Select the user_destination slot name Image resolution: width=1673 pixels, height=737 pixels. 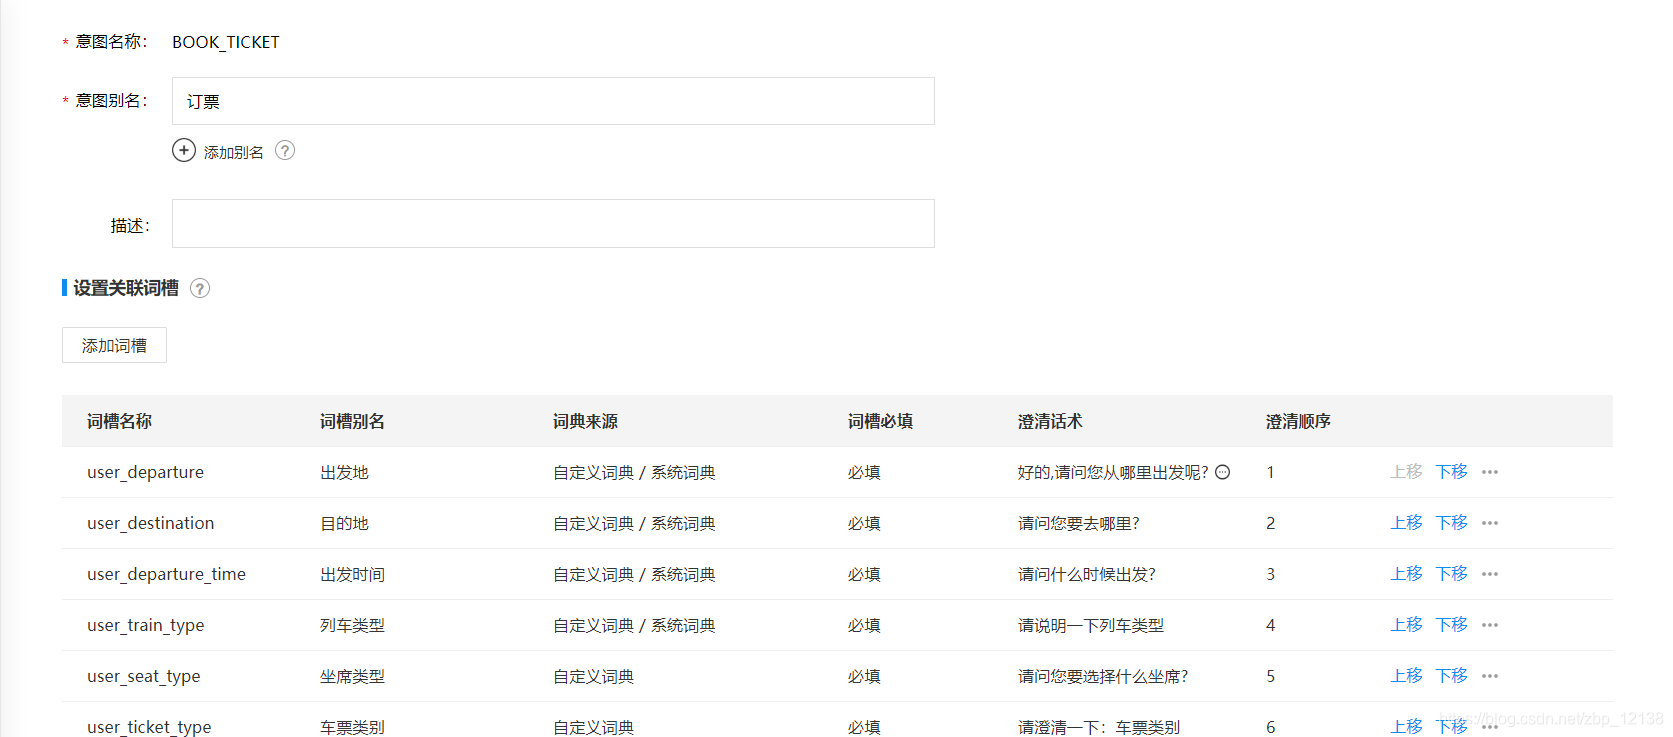150,523
